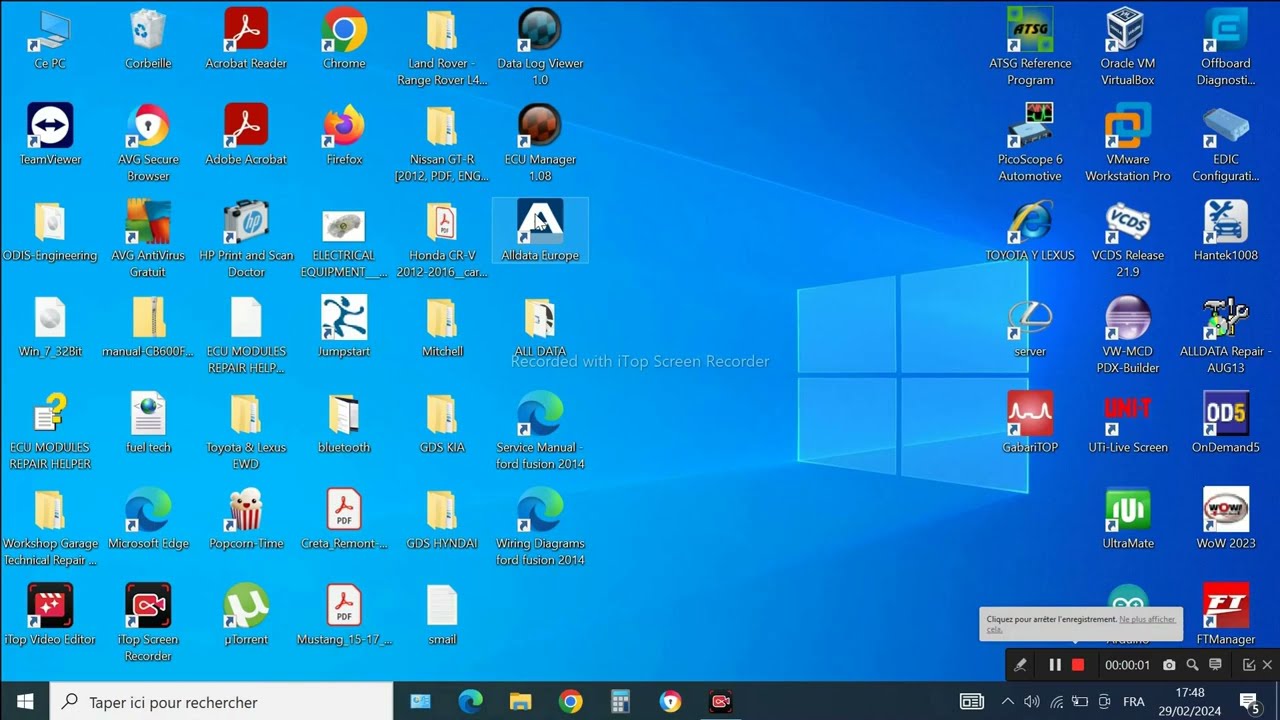The image size is (1280, 720).
Task: Open HP Print and Scan Doctor
Action: [x=246, y=239]
